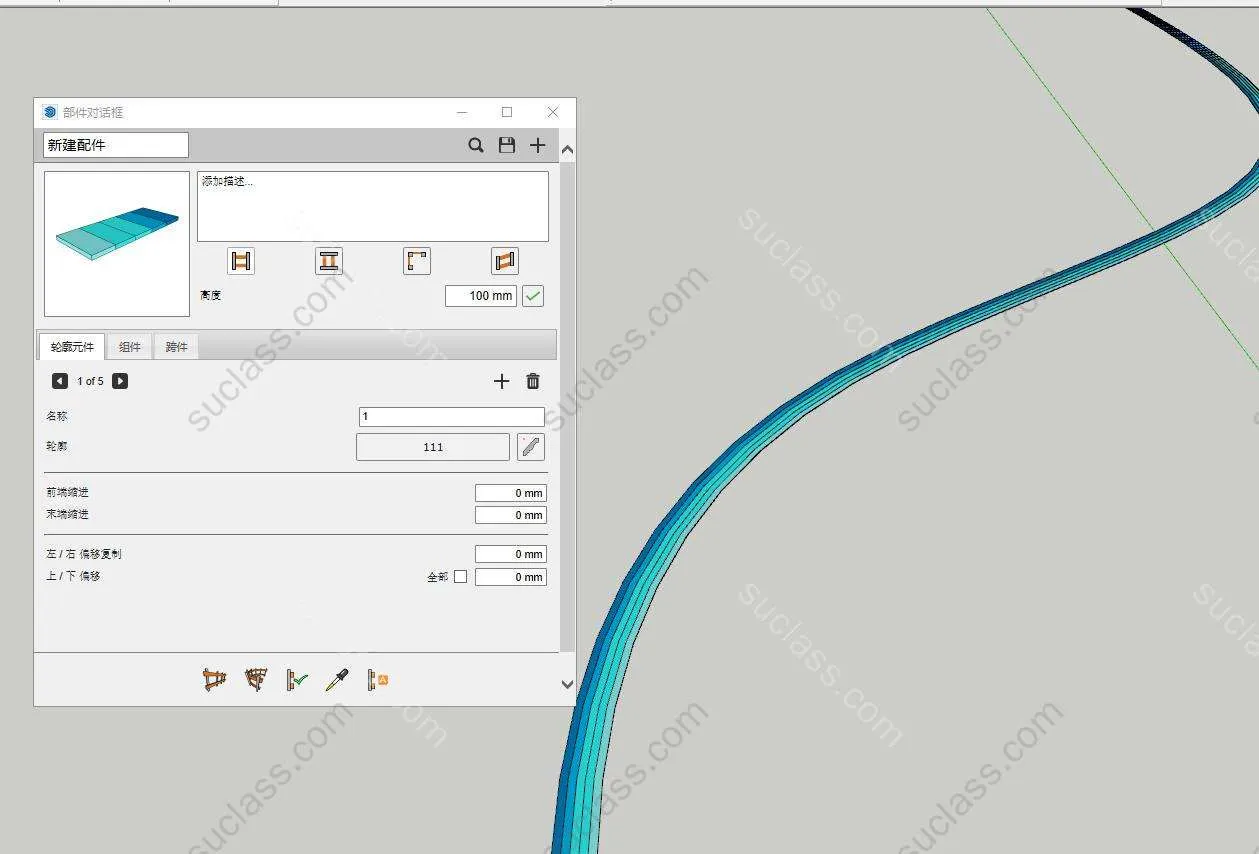Select the first fence icon in bottom toolbar

[x=214, y=681]
